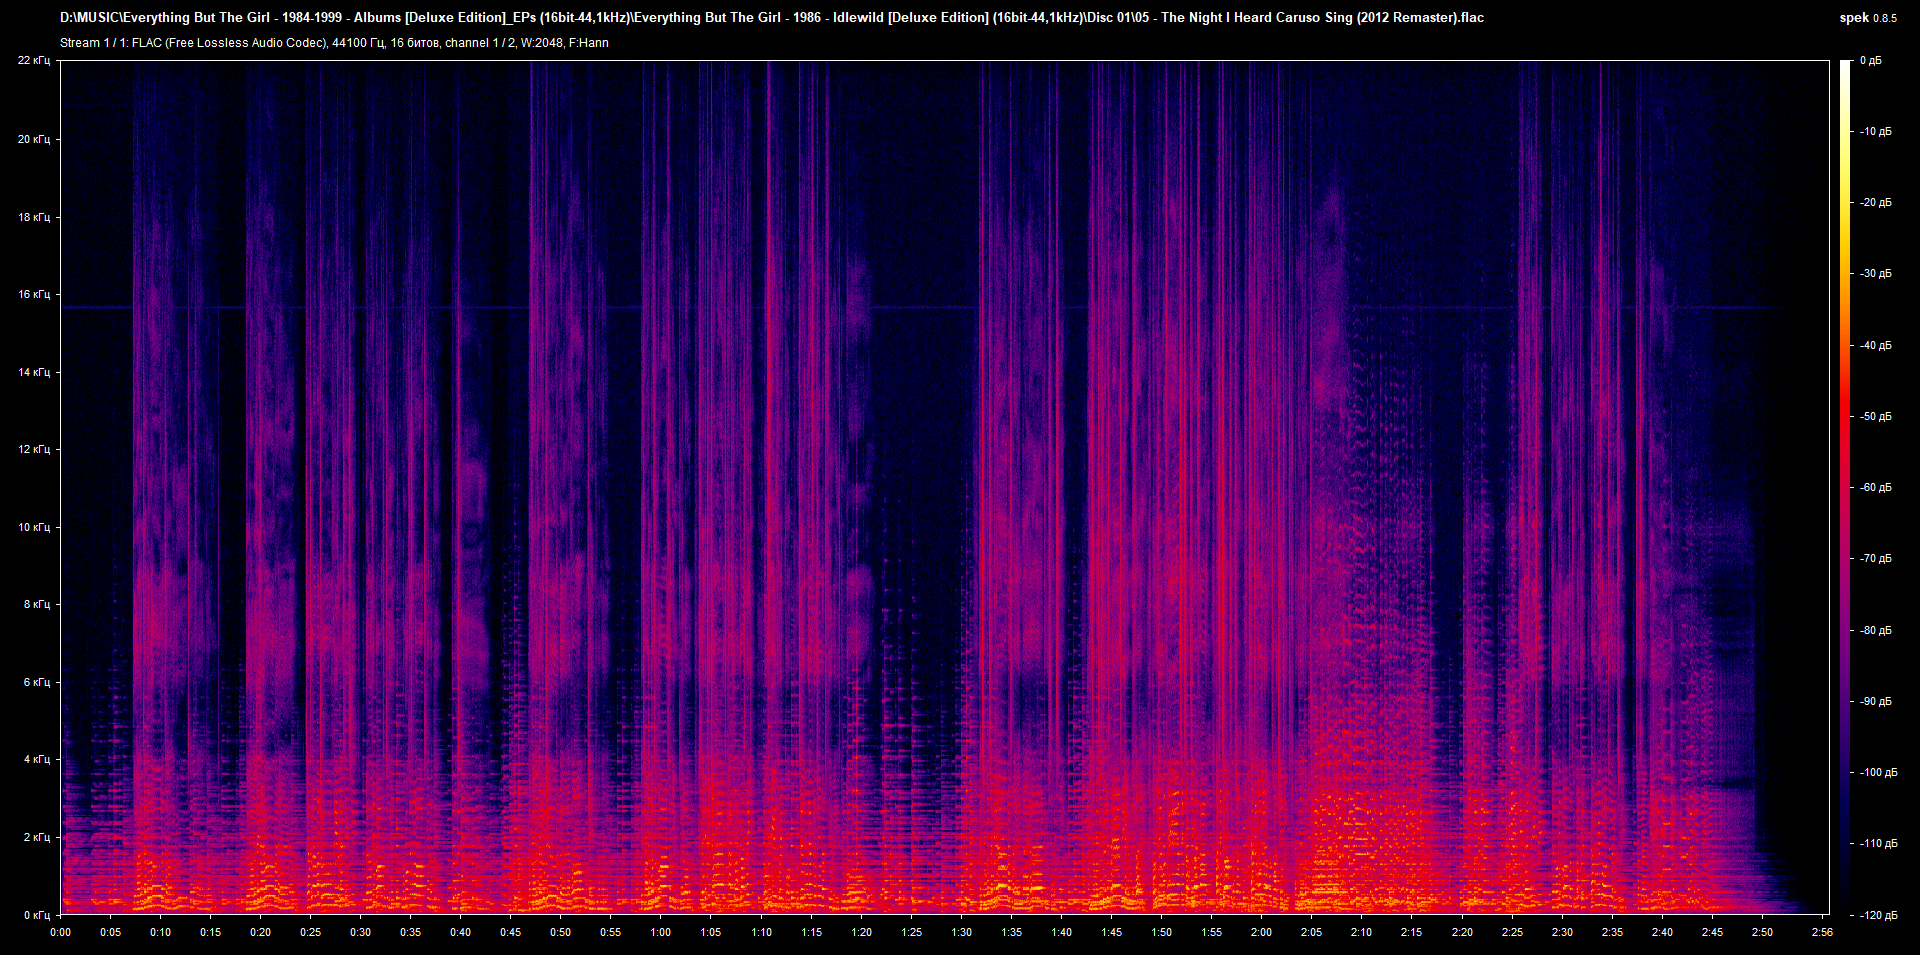
Task: Click the '6 кГц' frequency axis label
Action: tap(37, 682)
